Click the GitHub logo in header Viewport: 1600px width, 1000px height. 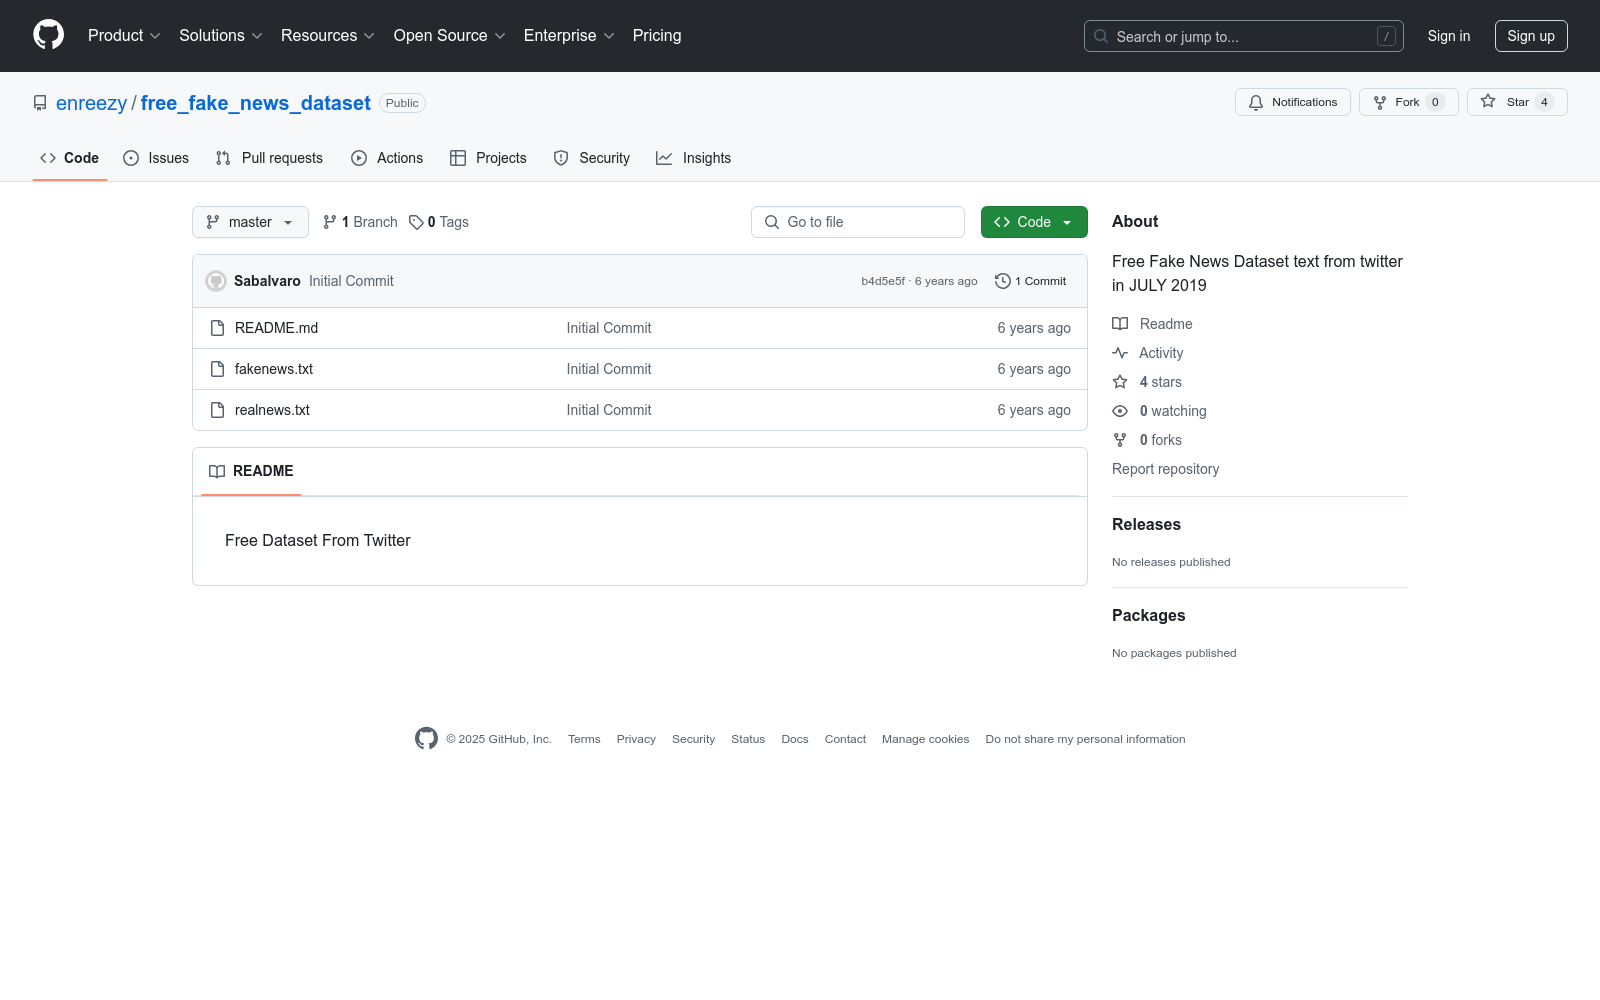[x=48, y=35]
